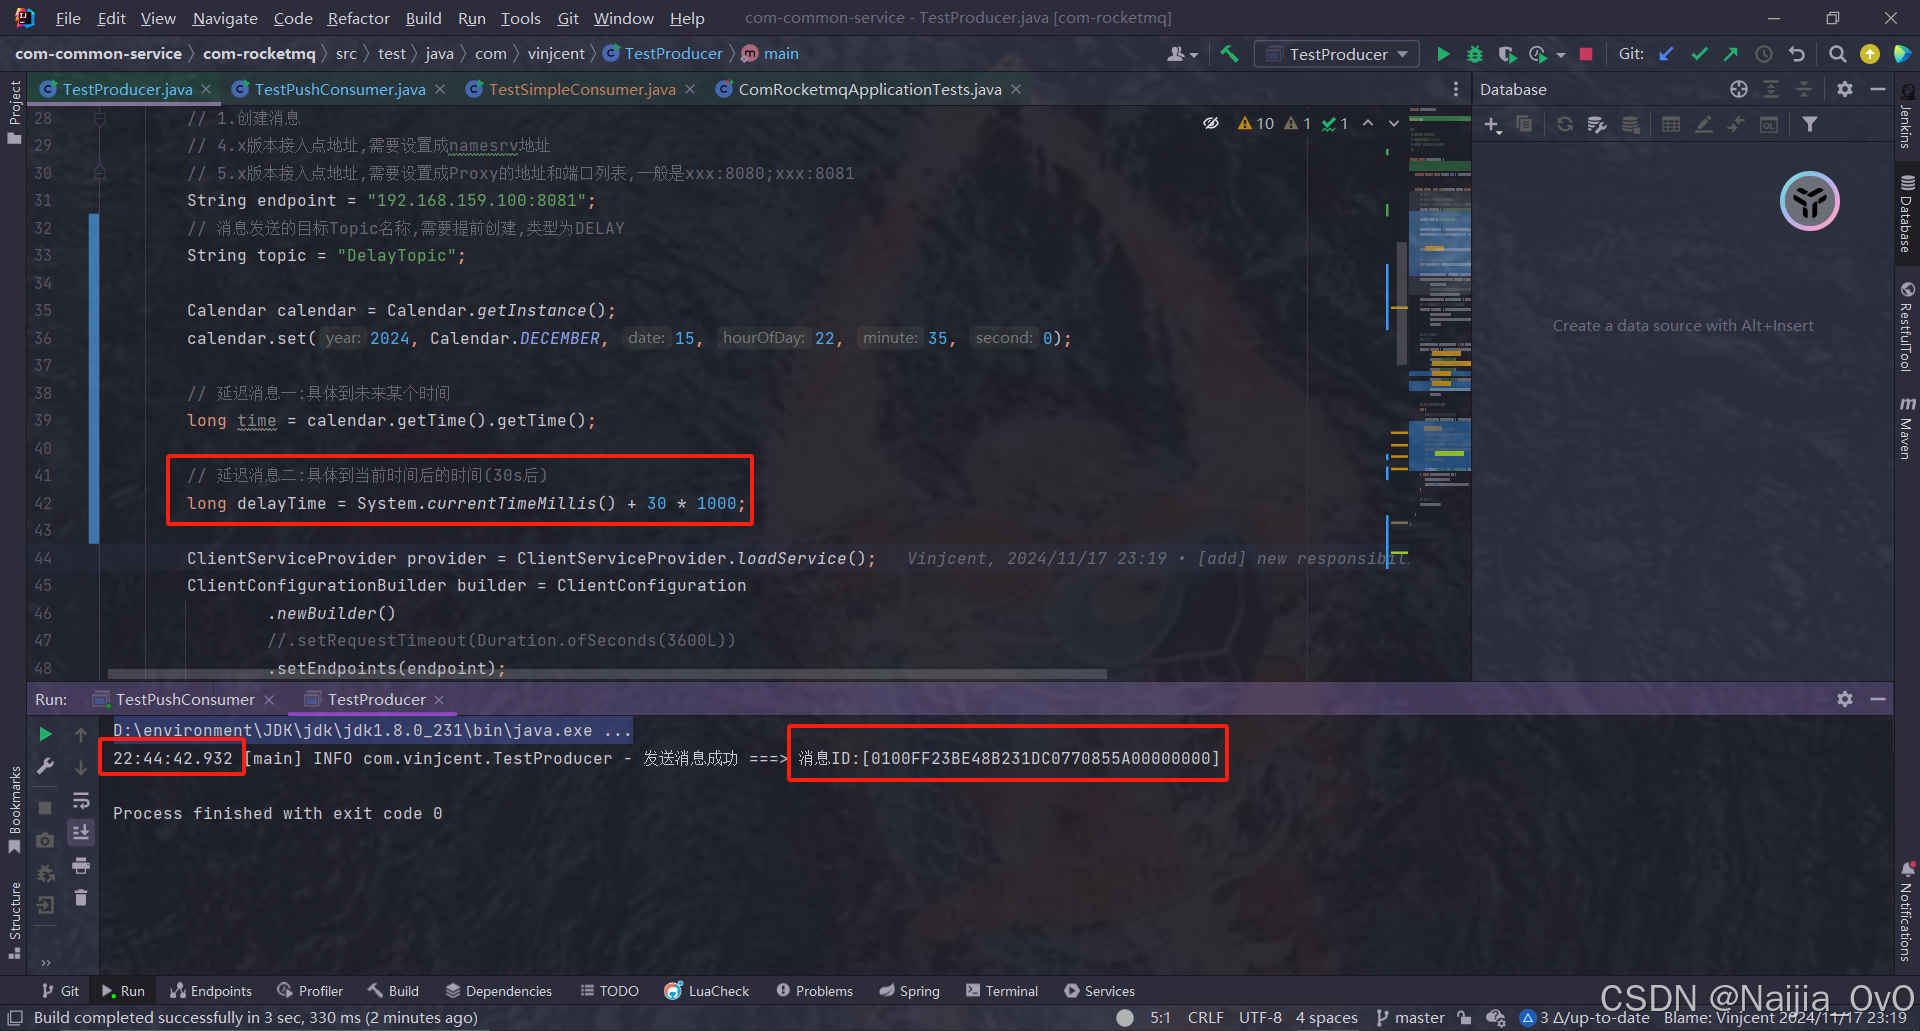
Task: Open UTF-8 encoding selector
Action: pos(1260,1018)
